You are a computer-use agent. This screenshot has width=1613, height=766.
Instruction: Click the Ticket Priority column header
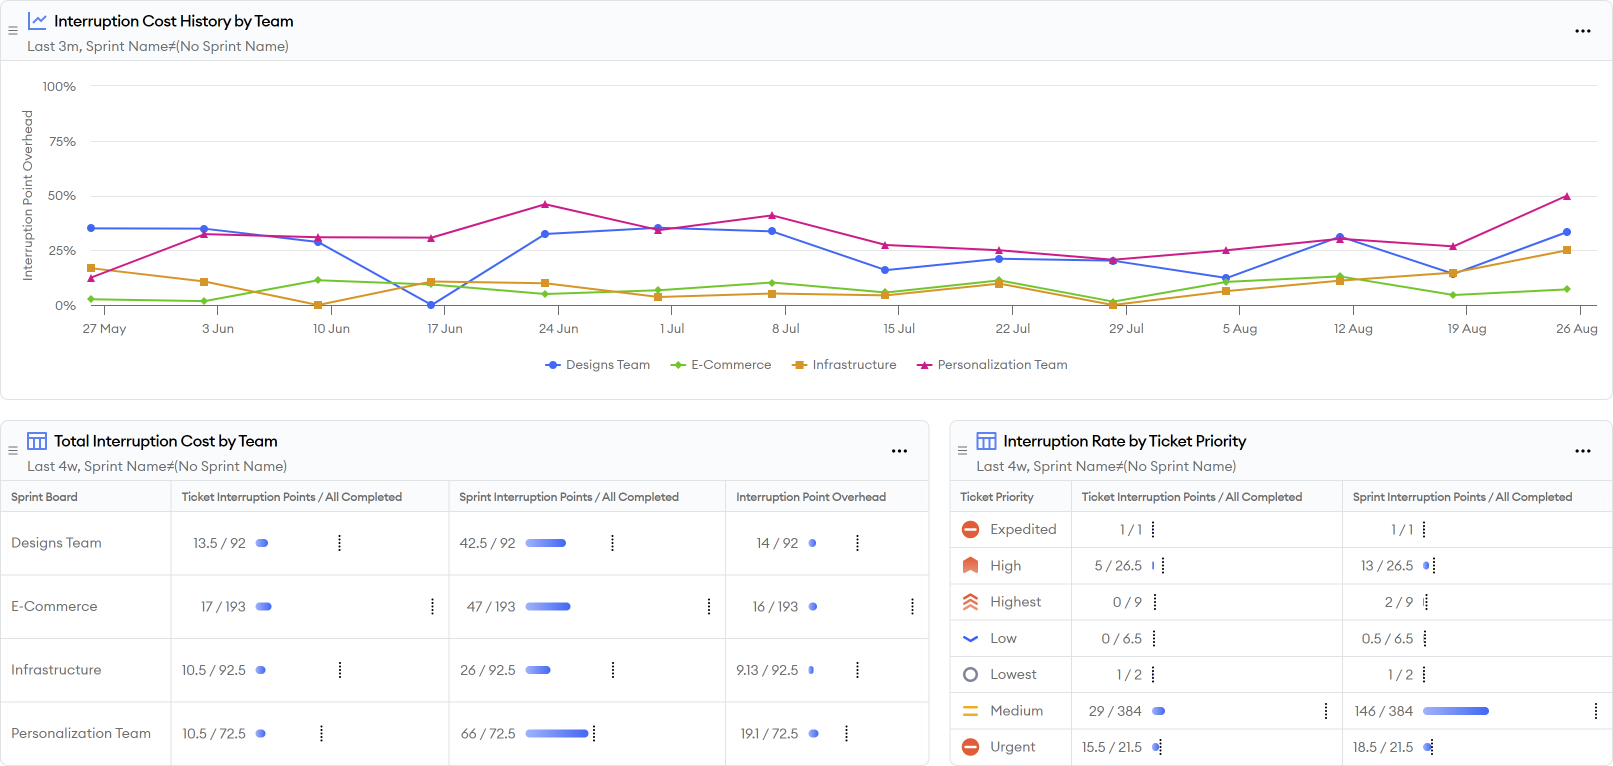click(x=997, y=497)
